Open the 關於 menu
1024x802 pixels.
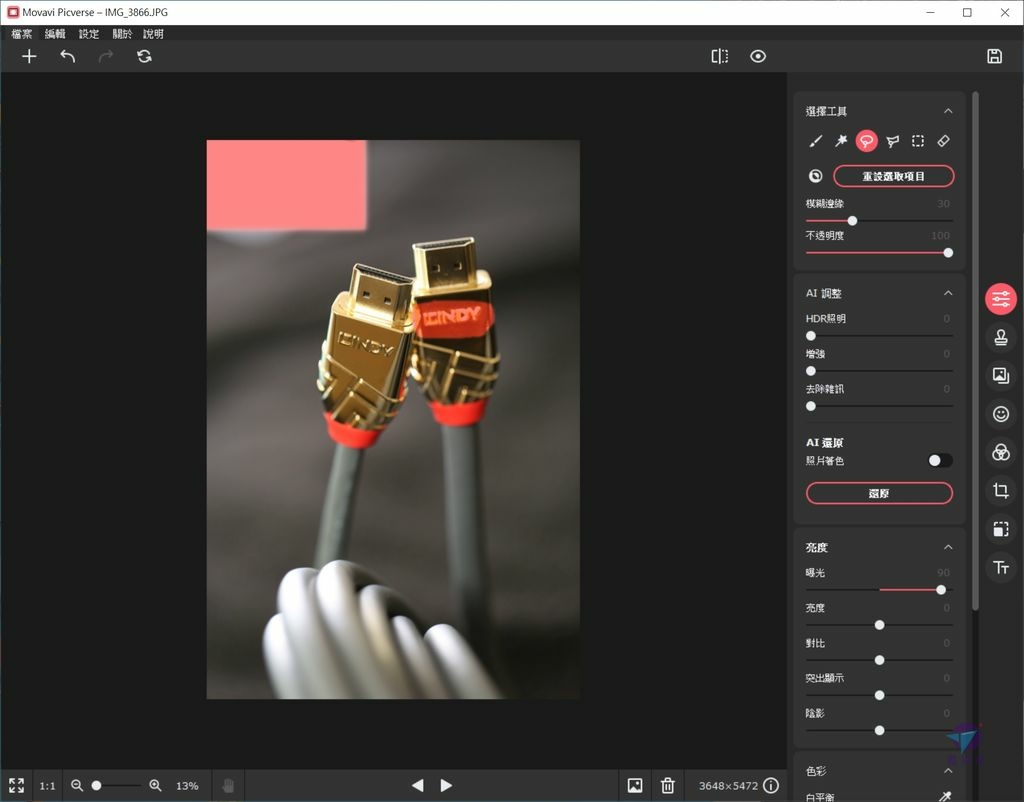pos(122,34)
